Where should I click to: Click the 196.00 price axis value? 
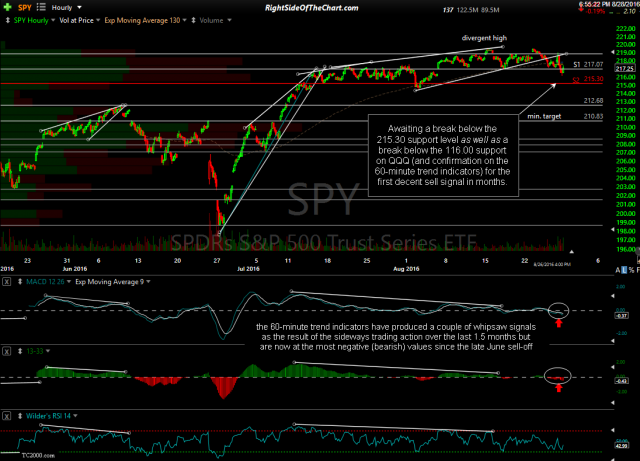(625, 249)
